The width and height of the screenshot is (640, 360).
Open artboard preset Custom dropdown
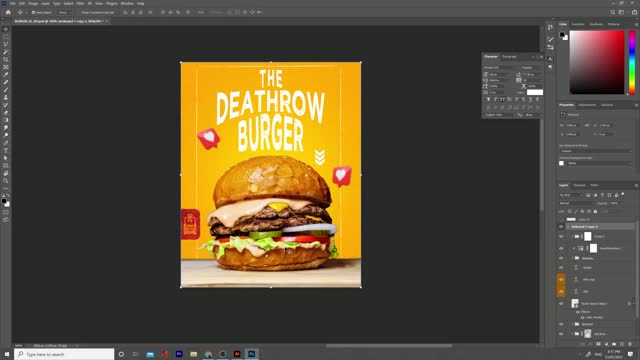[596, 151]
